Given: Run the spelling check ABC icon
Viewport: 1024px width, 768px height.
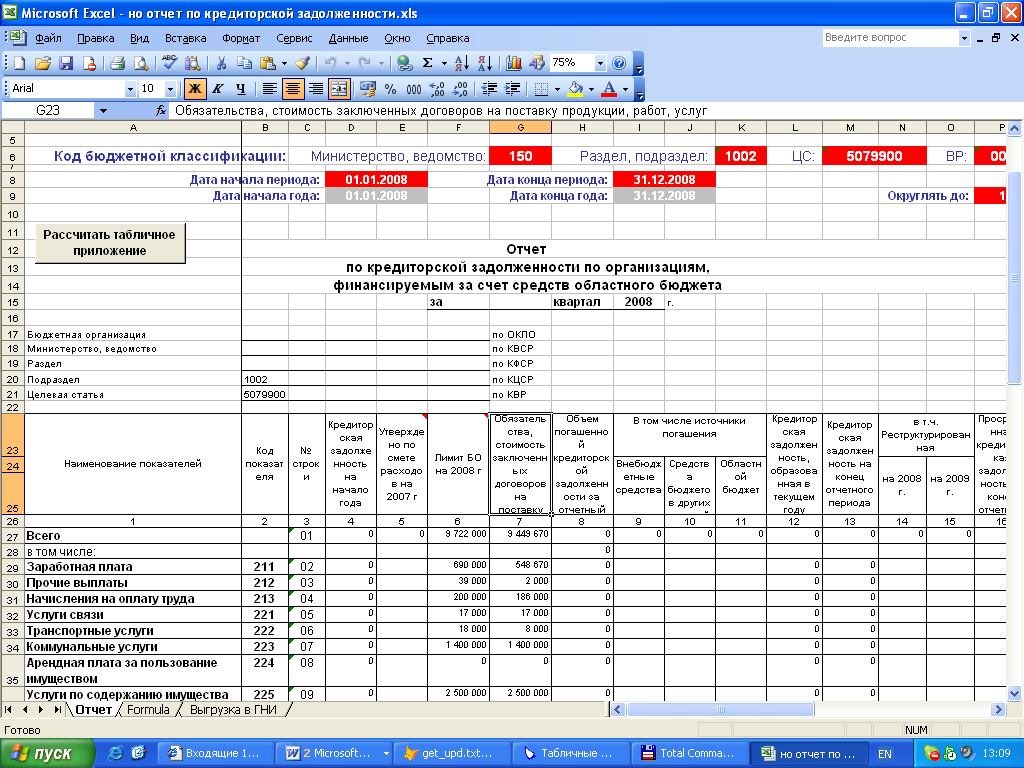Looking at the screenshot, I should [170, 63].
